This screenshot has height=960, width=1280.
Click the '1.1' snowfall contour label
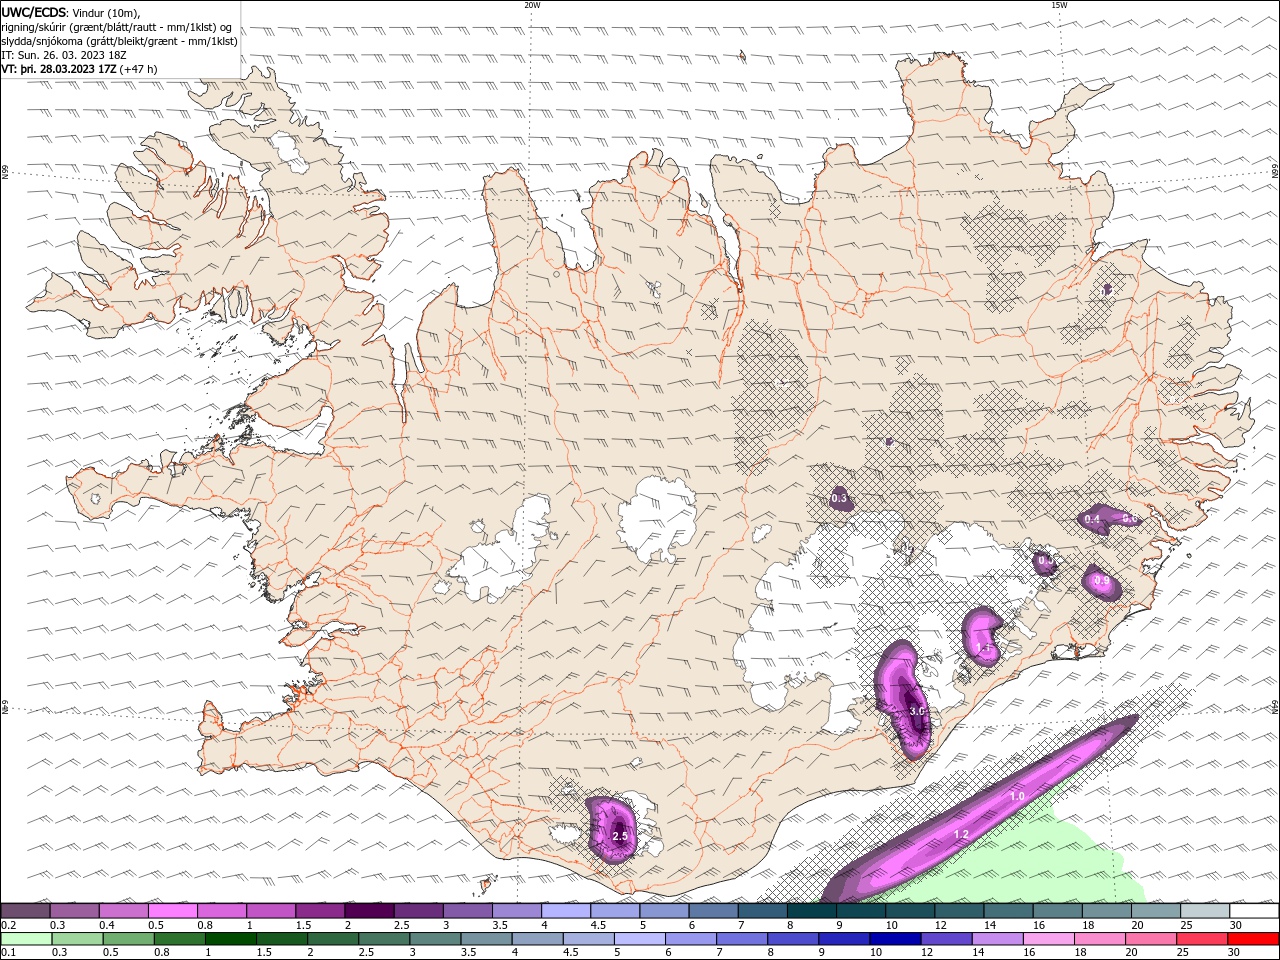point(983,648)
